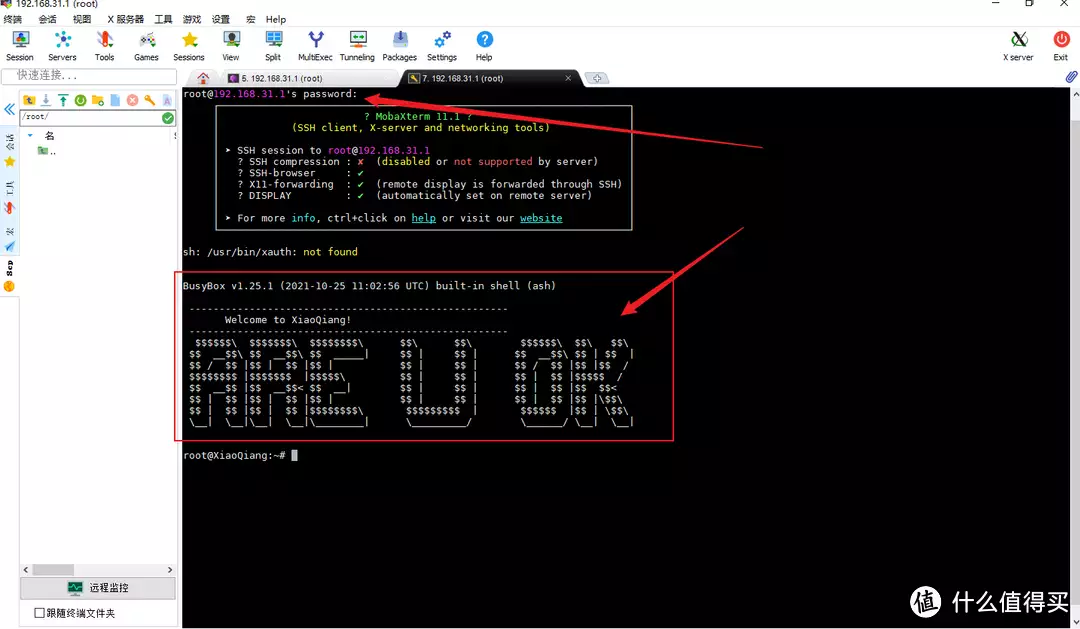Screen dimensions: 1080x629
Task: Create a new folder in SFTP panel
Action: (x=98, y=101)
